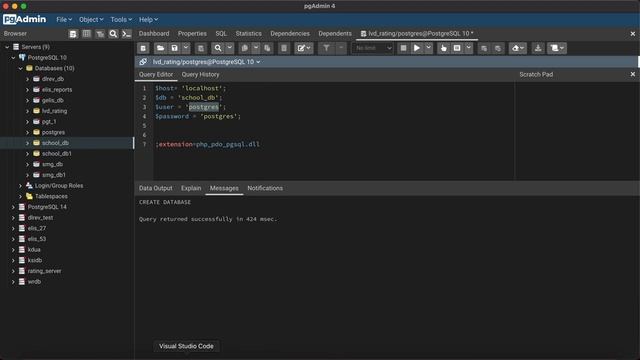Click the connection status link icon

coord(143,62)
